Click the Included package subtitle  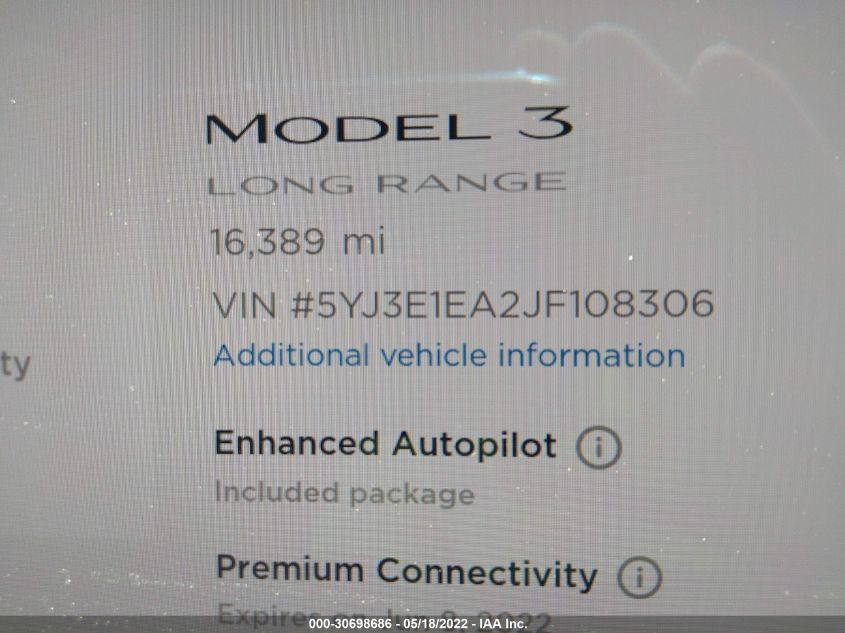[344, 493]
